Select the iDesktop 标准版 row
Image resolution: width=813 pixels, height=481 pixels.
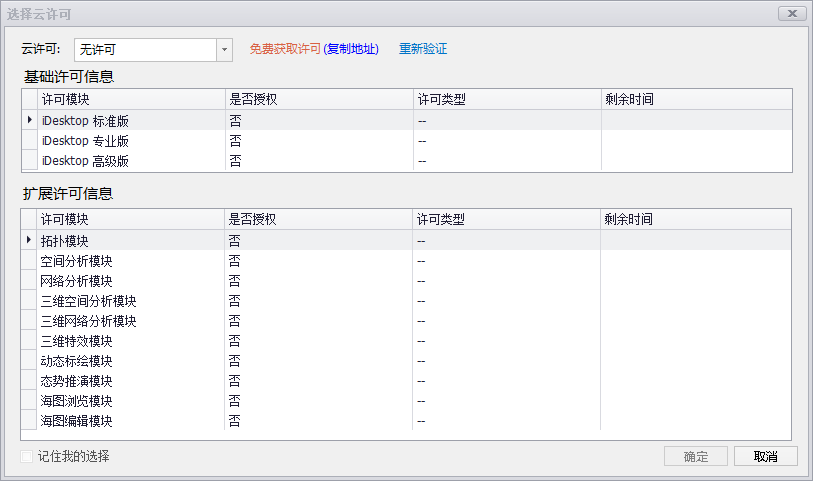tap(407, 120)
